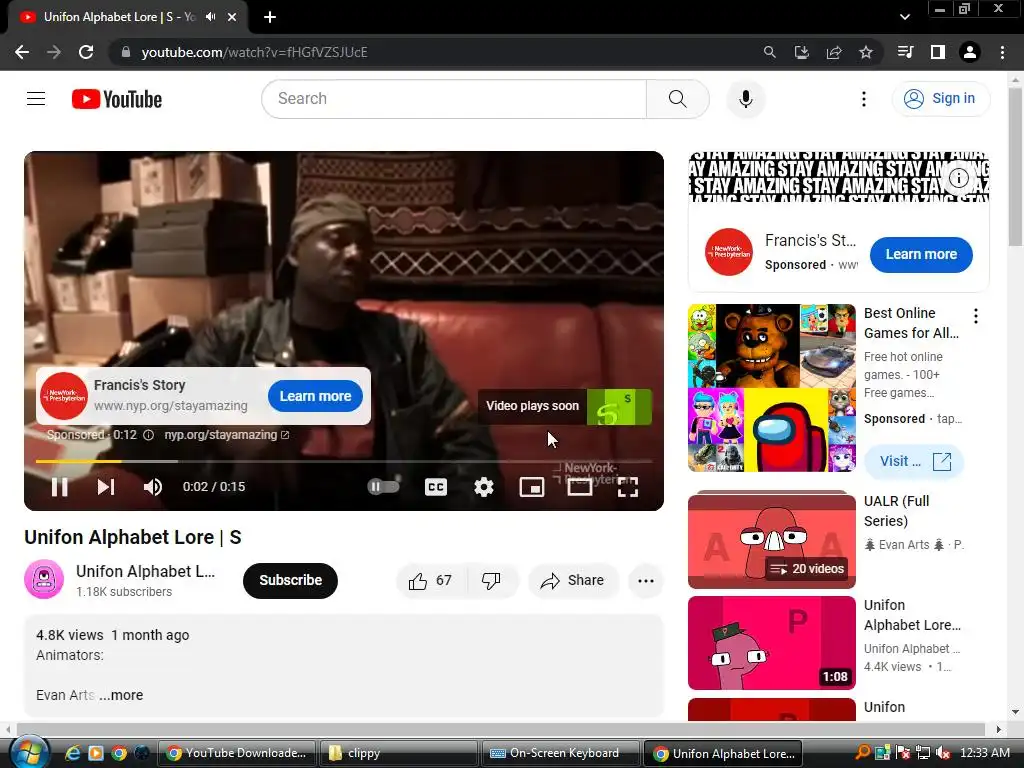Switch to theater mode

[x=580, y=487]
